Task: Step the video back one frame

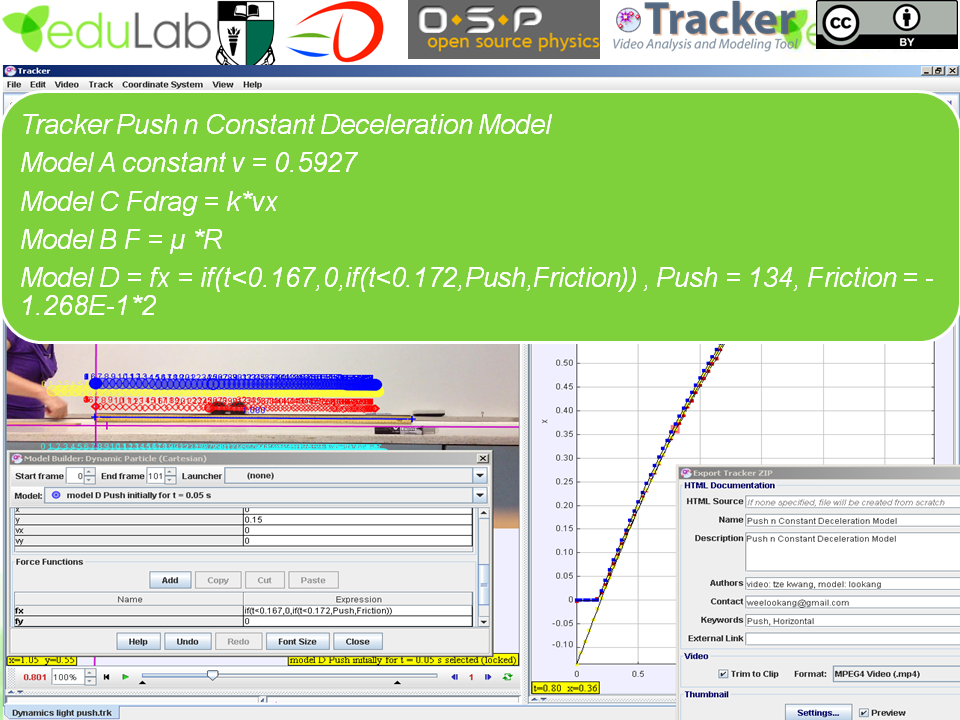Action: (454, 677)
